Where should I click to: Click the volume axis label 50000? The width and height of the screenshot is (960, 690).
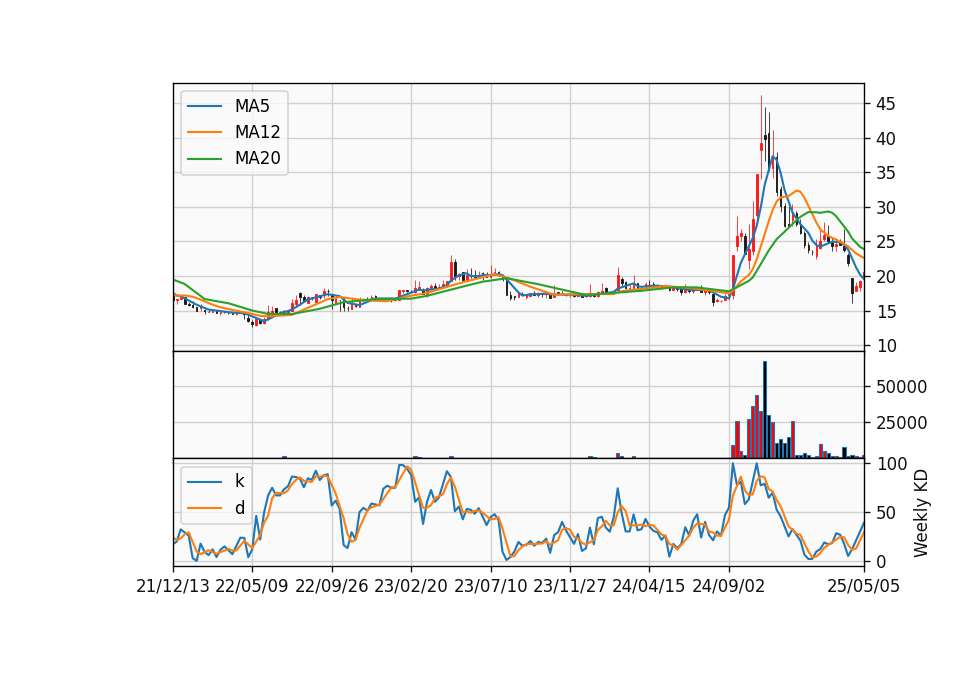pyautogui.click(x=901, y=387)
